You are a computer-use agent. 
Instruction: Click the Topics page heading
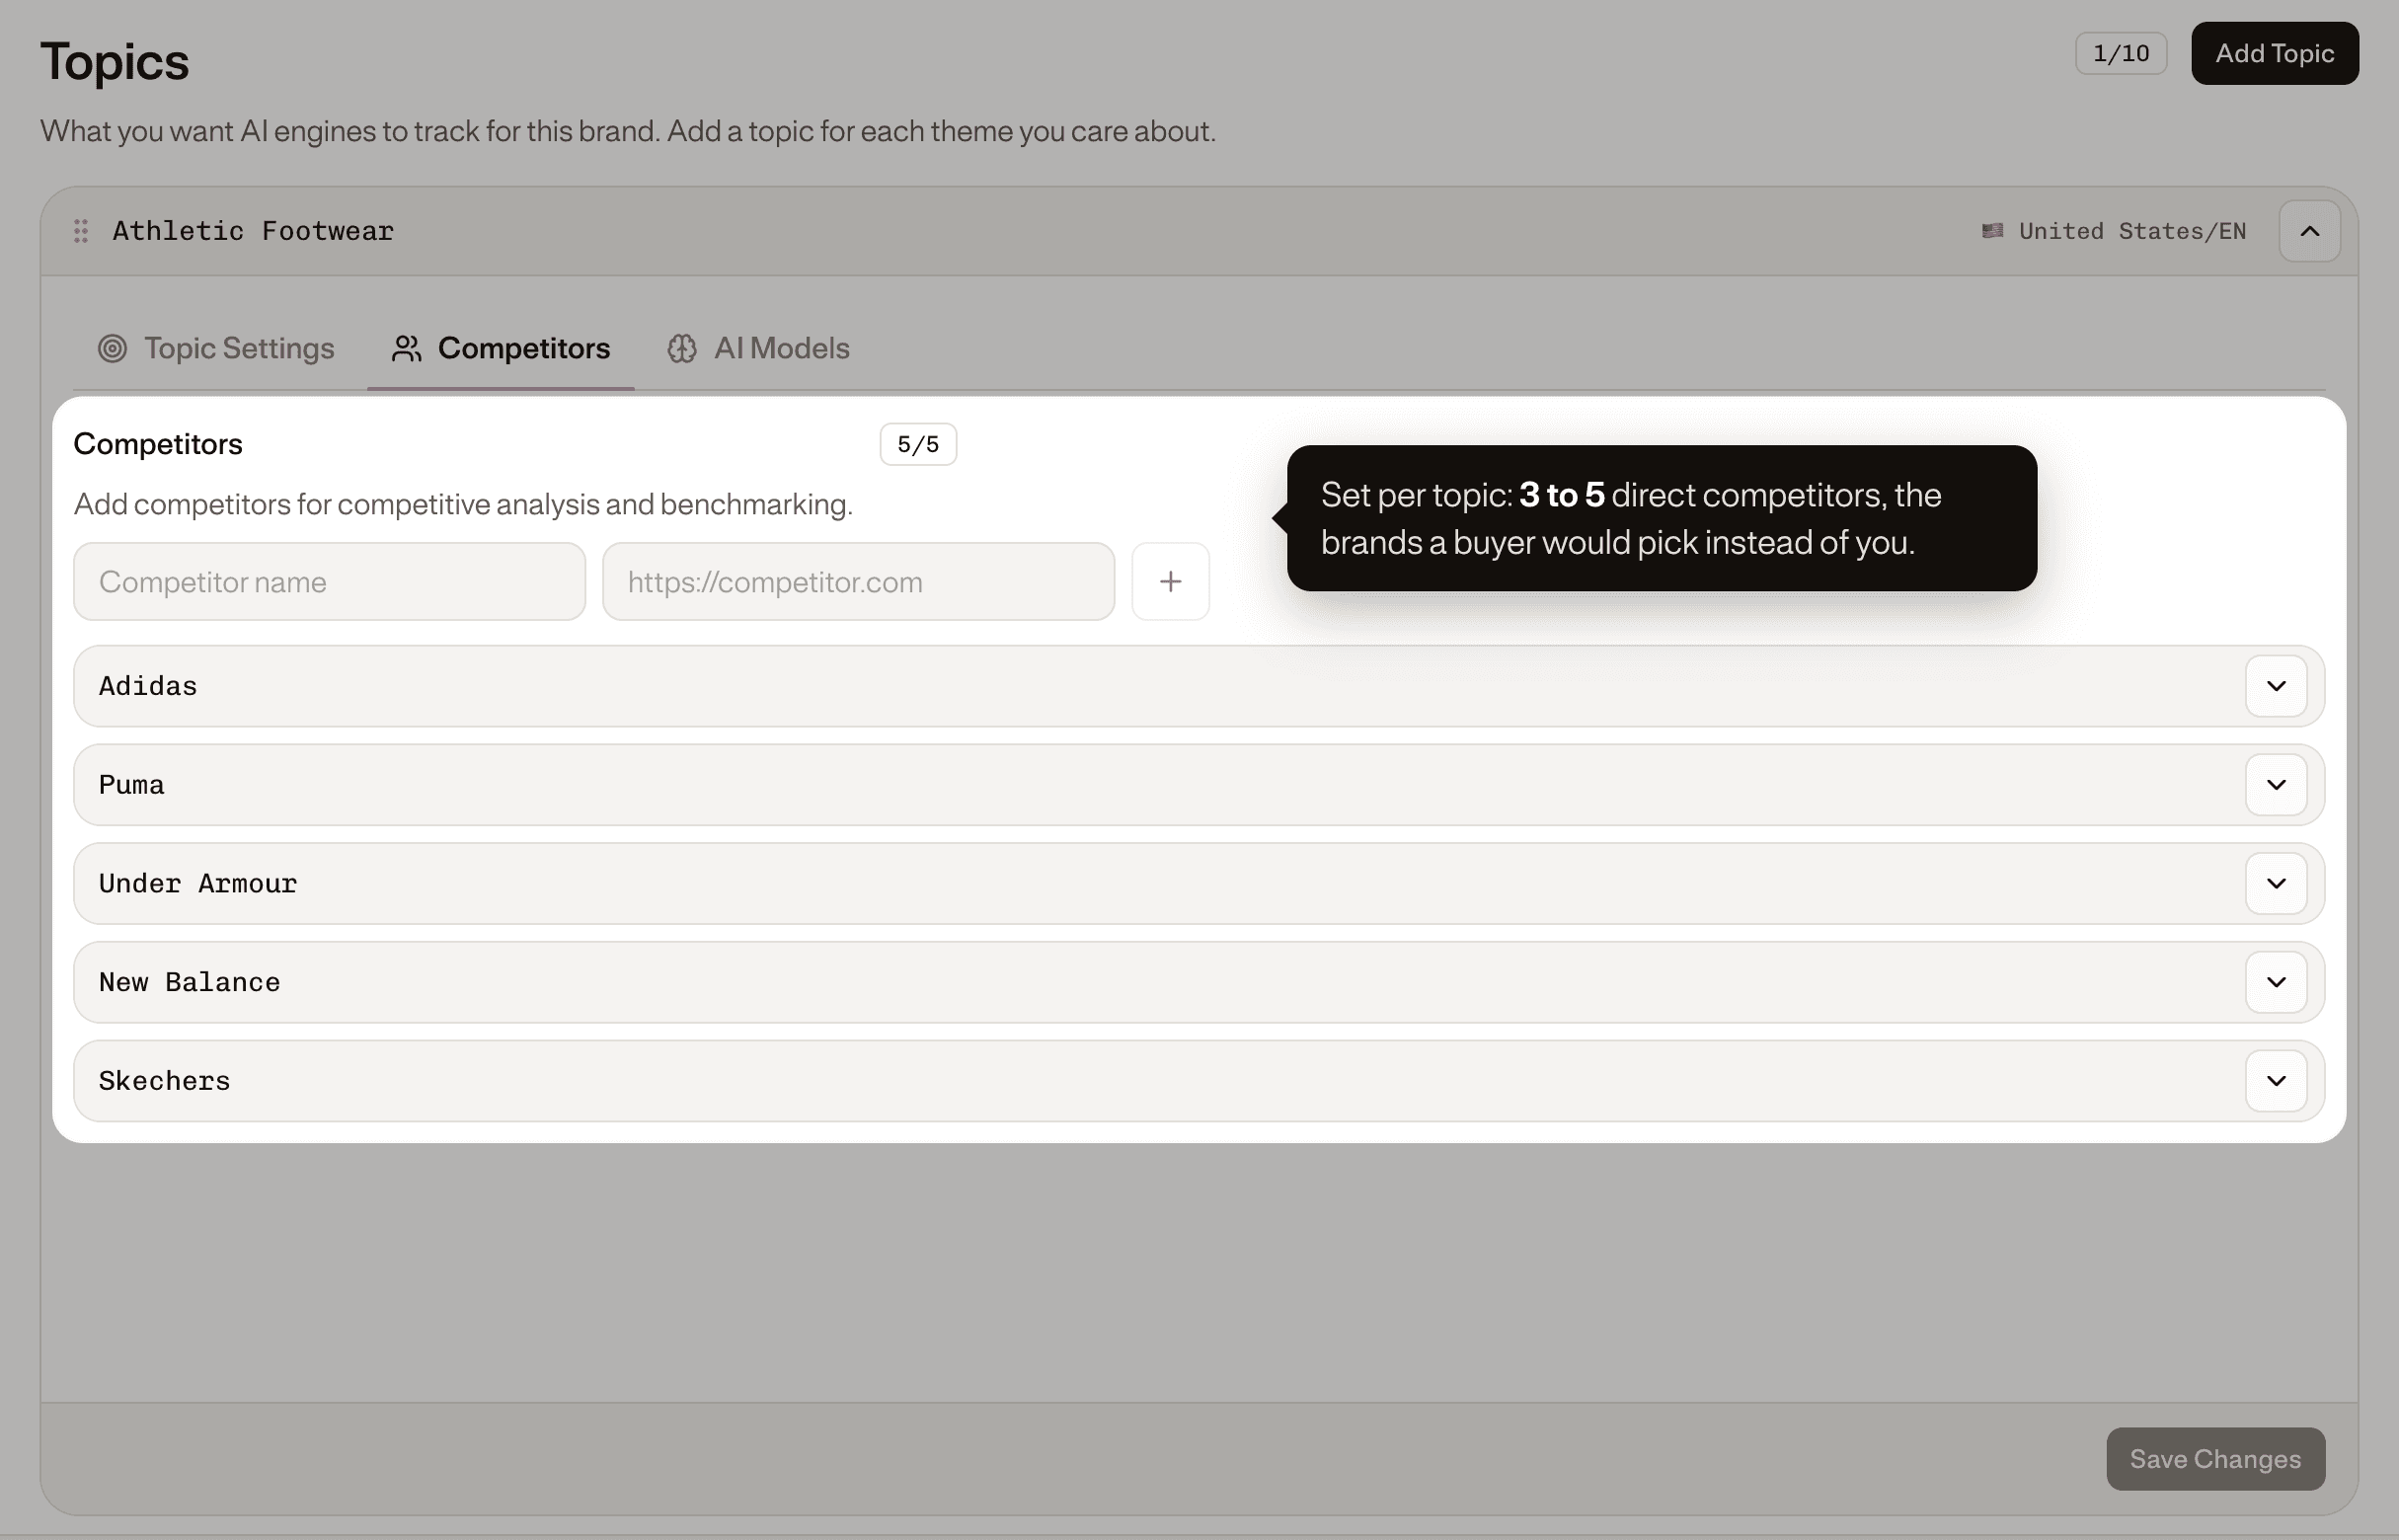point(114,61)
